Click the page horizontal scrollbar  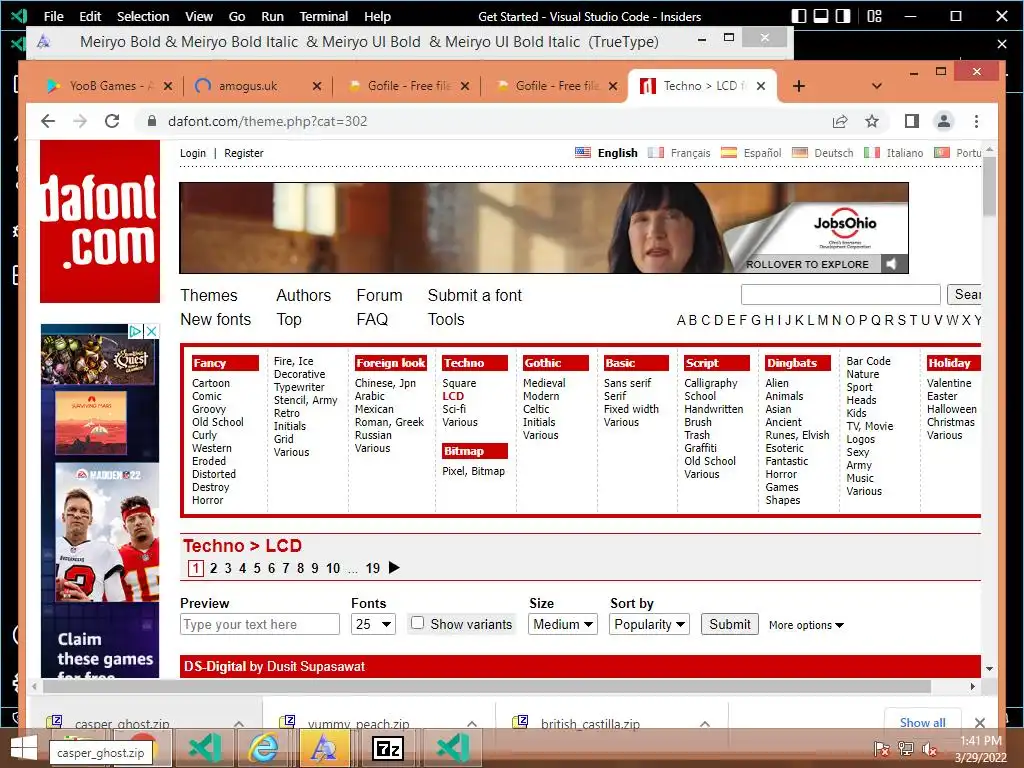(487, 686)
